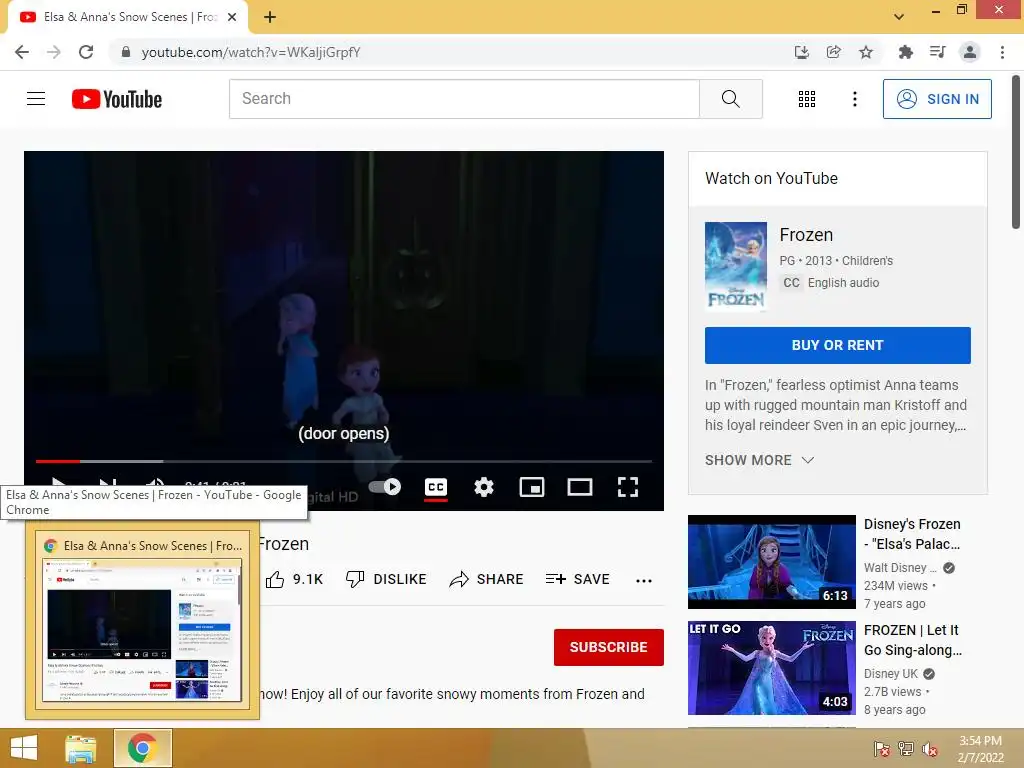Open Elsa's Palace video thumbnail
The width and height of the screenshot is (1024, 768).
(771, 562)
